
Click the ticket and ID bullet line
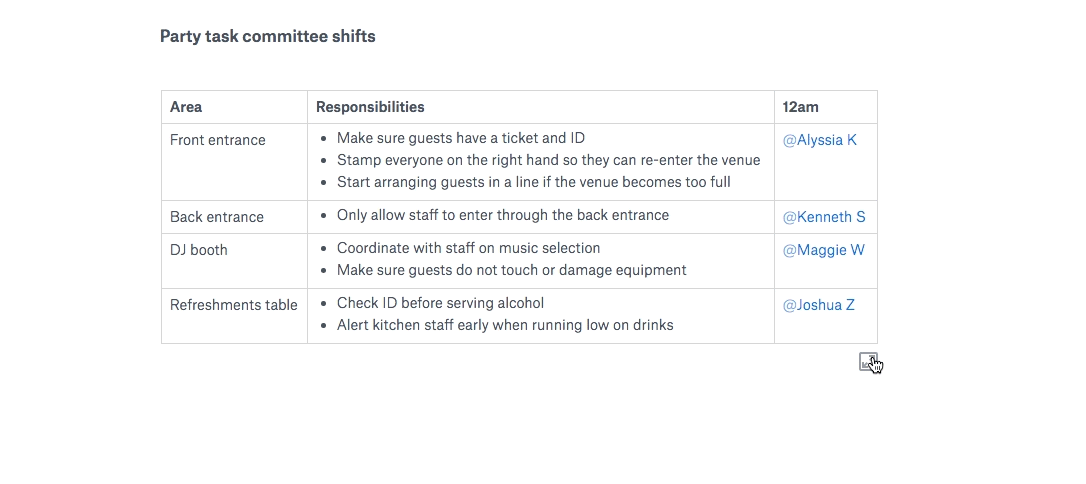click(460, 138)
